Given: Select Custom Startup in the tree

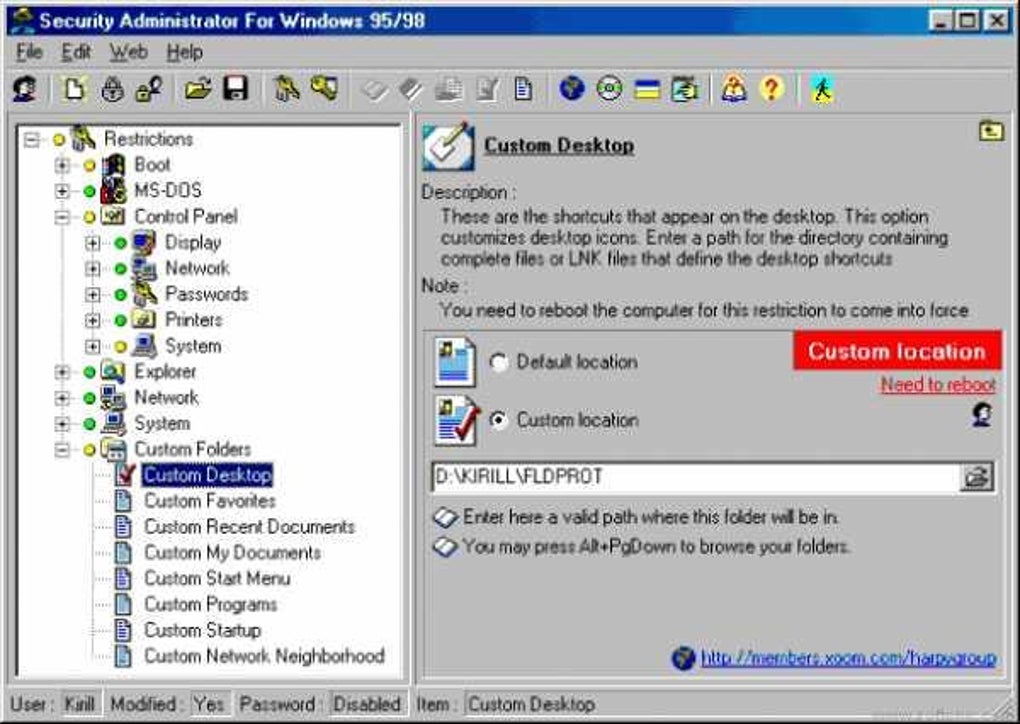Looking at the screenshot, I should pyautogui.click(x=202, y=630).
